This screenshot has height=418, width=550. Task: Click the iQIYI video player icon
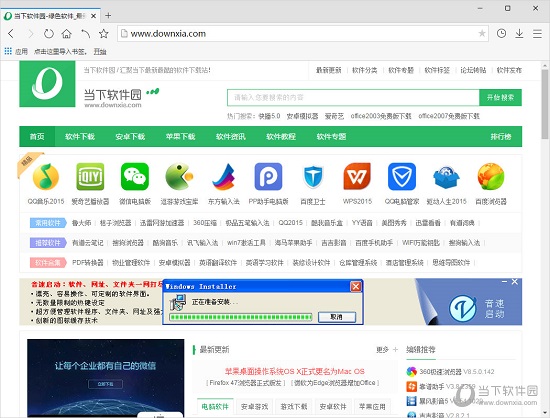[x=90, y=176]
